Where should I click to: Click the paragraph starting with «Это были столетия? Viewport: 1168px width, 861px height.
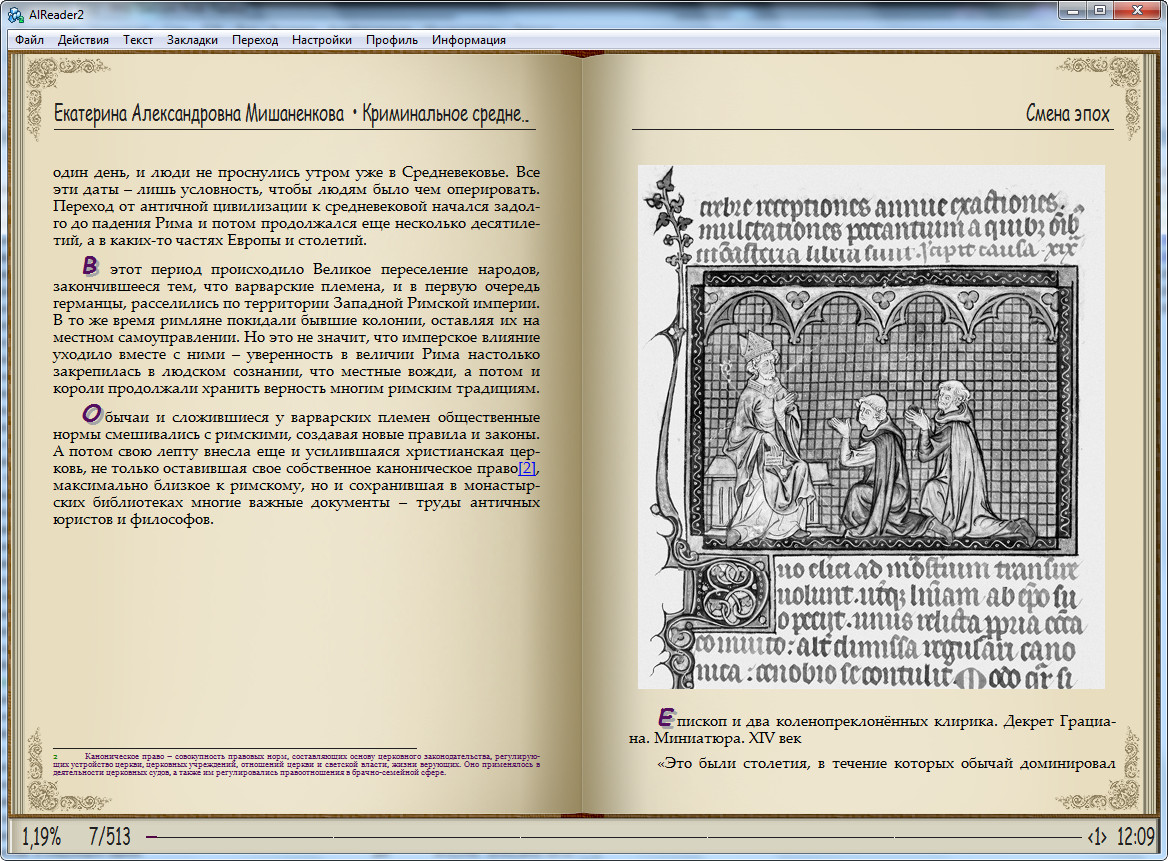tap(886, 763)
